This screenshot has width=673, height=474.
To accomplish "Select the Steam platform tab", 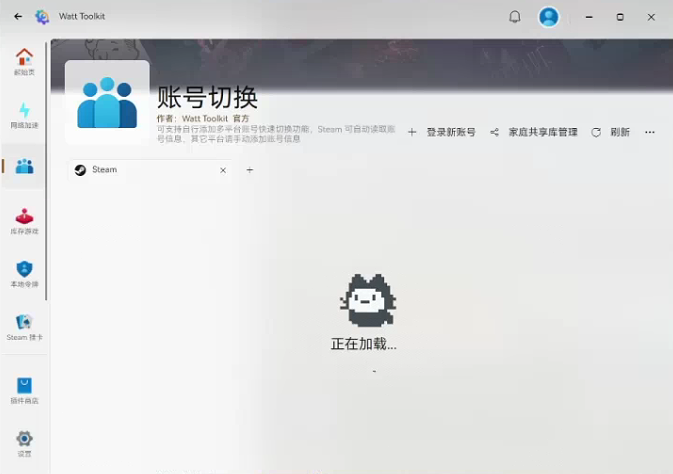I will pos(150,170).
